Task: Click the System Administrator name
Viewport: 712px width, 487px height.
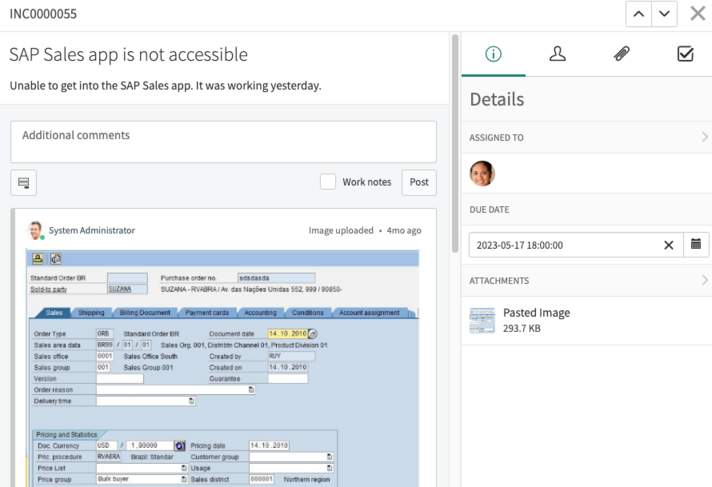Action: click(x=92, y=230)
